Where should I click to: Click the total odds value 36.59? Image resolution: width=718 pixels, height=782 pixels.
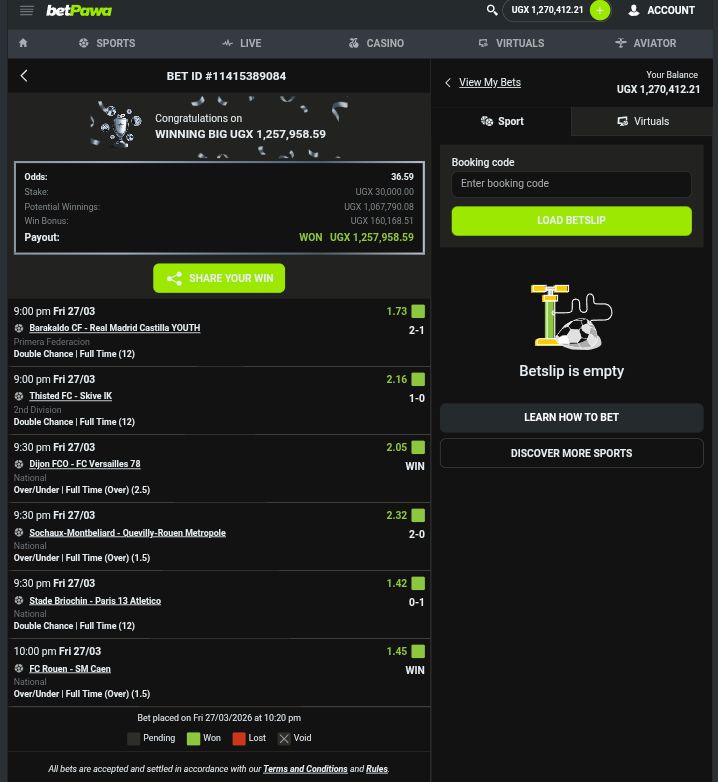tap(402, 177)
